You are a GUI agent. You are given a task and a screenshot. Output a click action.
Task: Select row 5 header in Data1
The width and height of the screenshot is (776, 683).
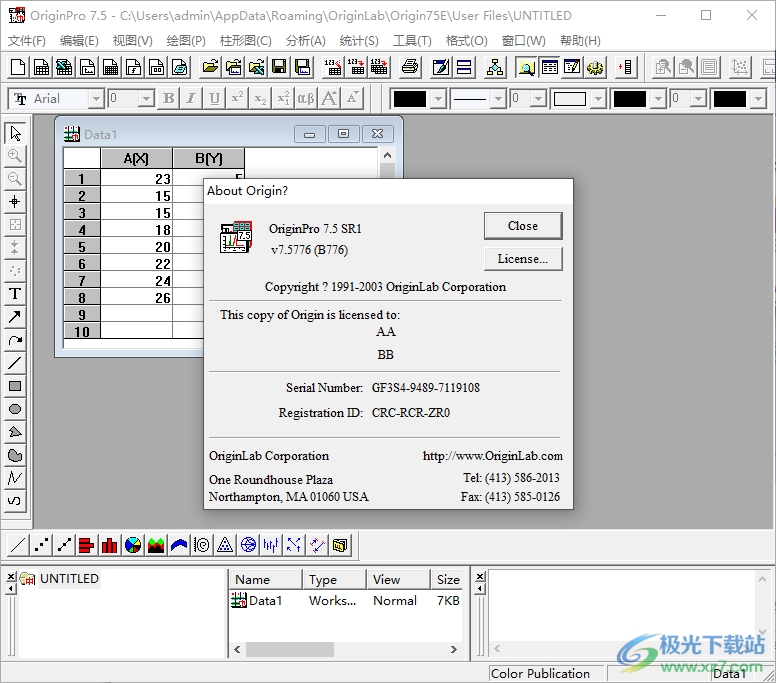coord(82,246)
